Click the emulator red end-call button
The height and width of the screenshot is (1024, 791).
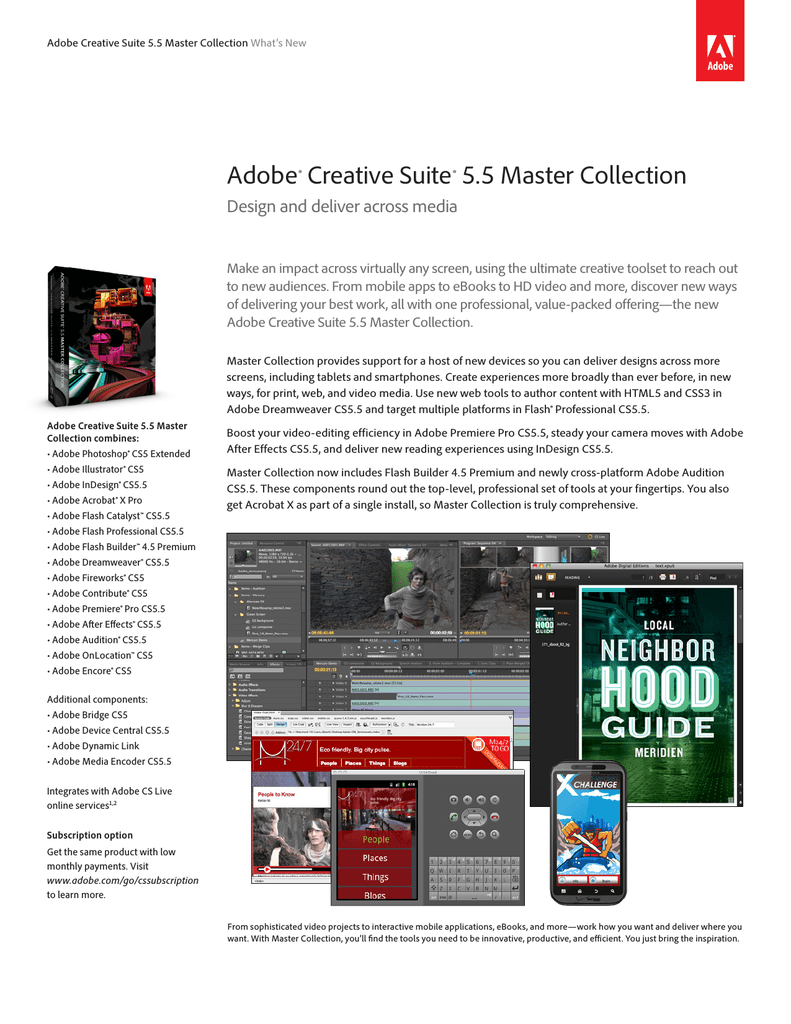coord(494,817)
